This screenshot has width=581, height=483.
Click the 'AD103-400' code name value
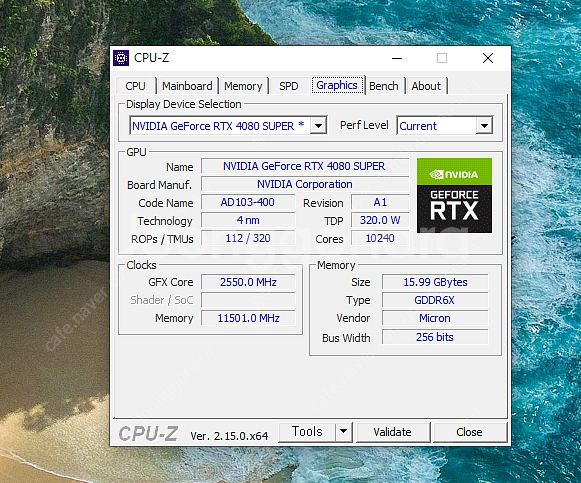coord(248,202)
